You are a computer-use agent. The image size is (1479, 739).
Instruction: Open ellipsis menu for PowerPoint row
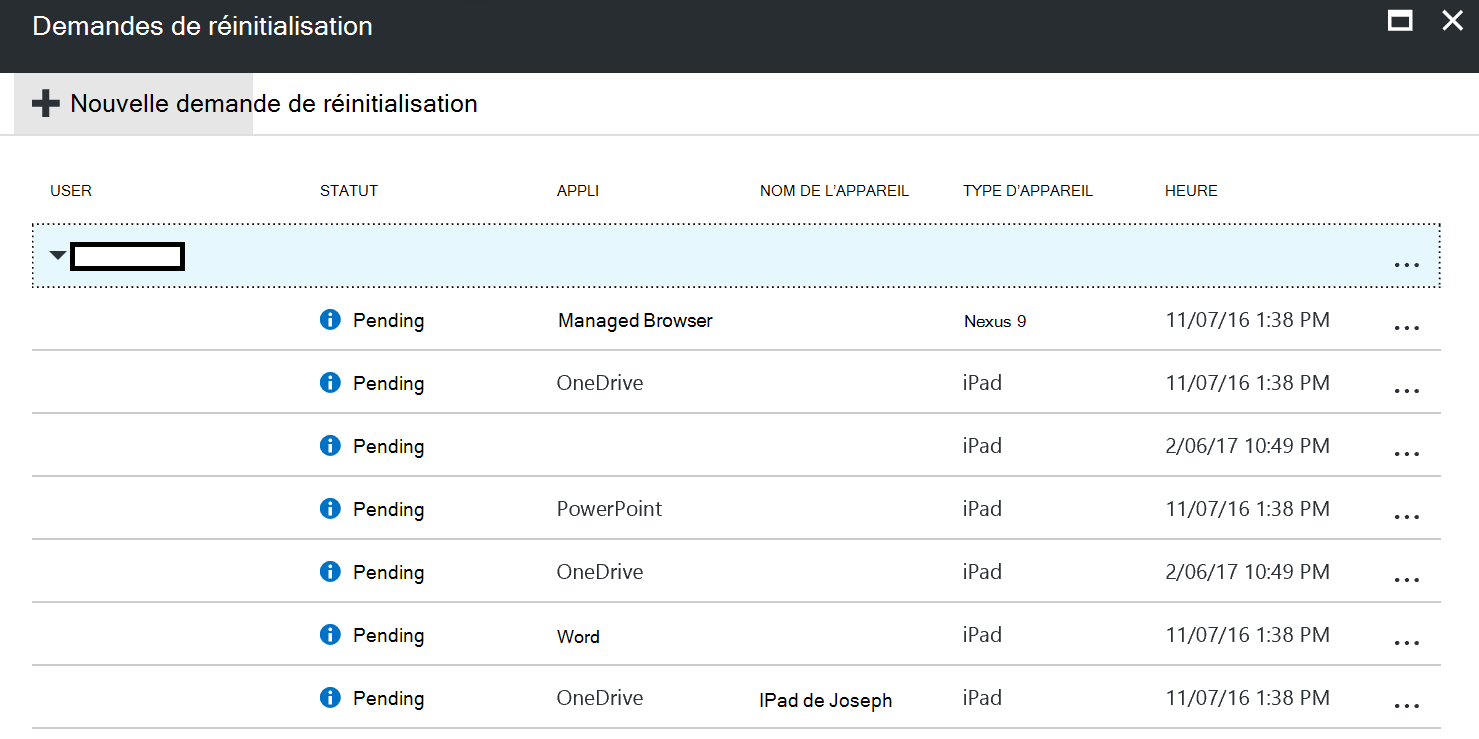tap(1406, 517)
